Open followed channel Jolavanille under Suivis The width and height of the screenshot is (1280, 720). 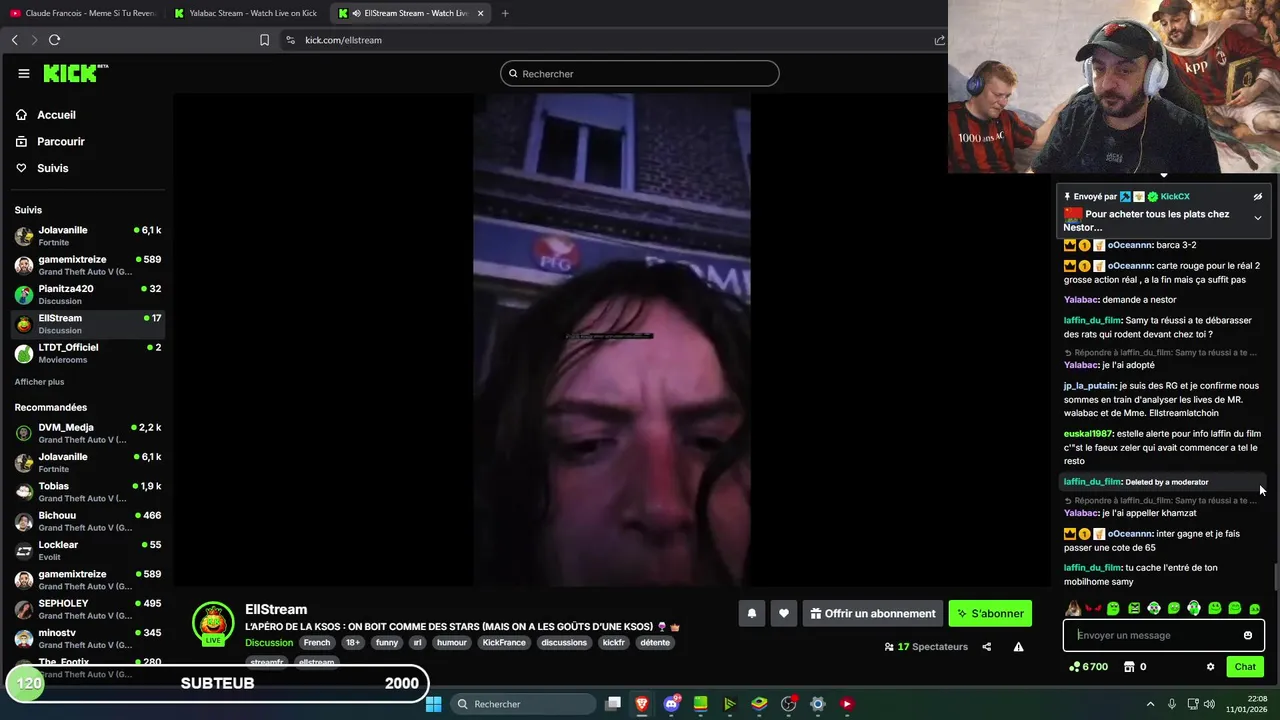(x=88, y=236)
